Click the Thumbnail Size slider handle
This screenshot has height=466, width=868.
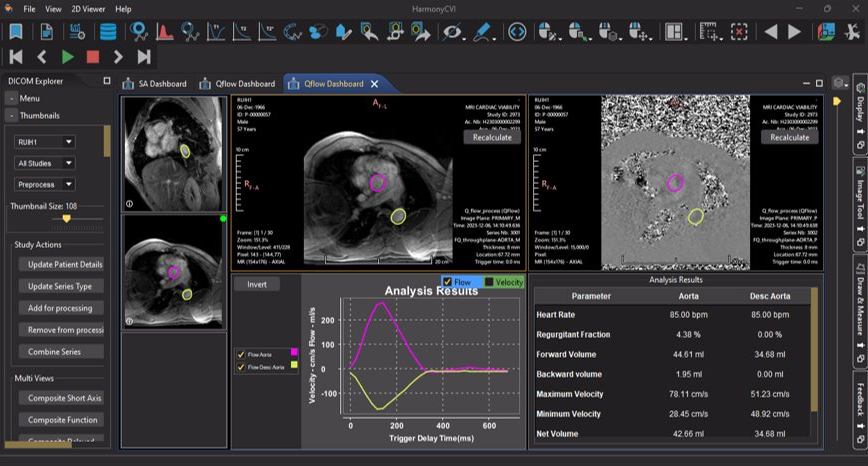67,217
